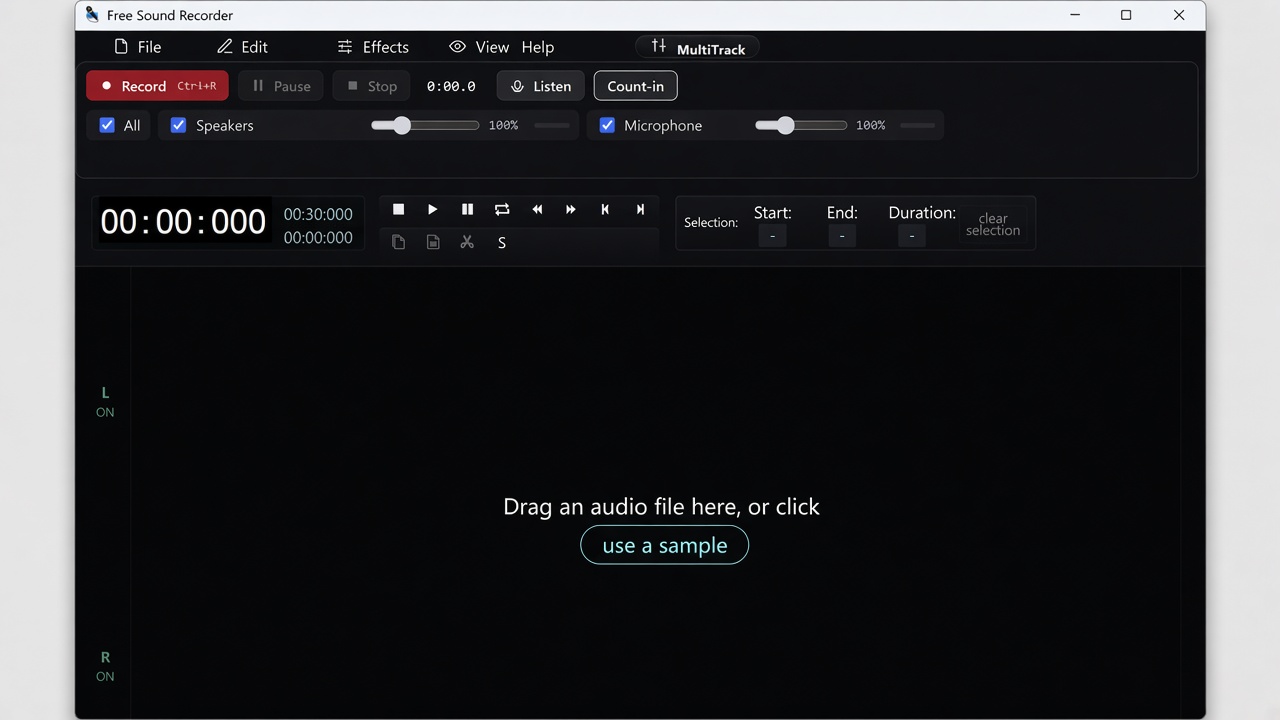Click the large 00:00:000 time display
Screen dimensions: 1280x720
pyautogui.click(x=183, y=222)
